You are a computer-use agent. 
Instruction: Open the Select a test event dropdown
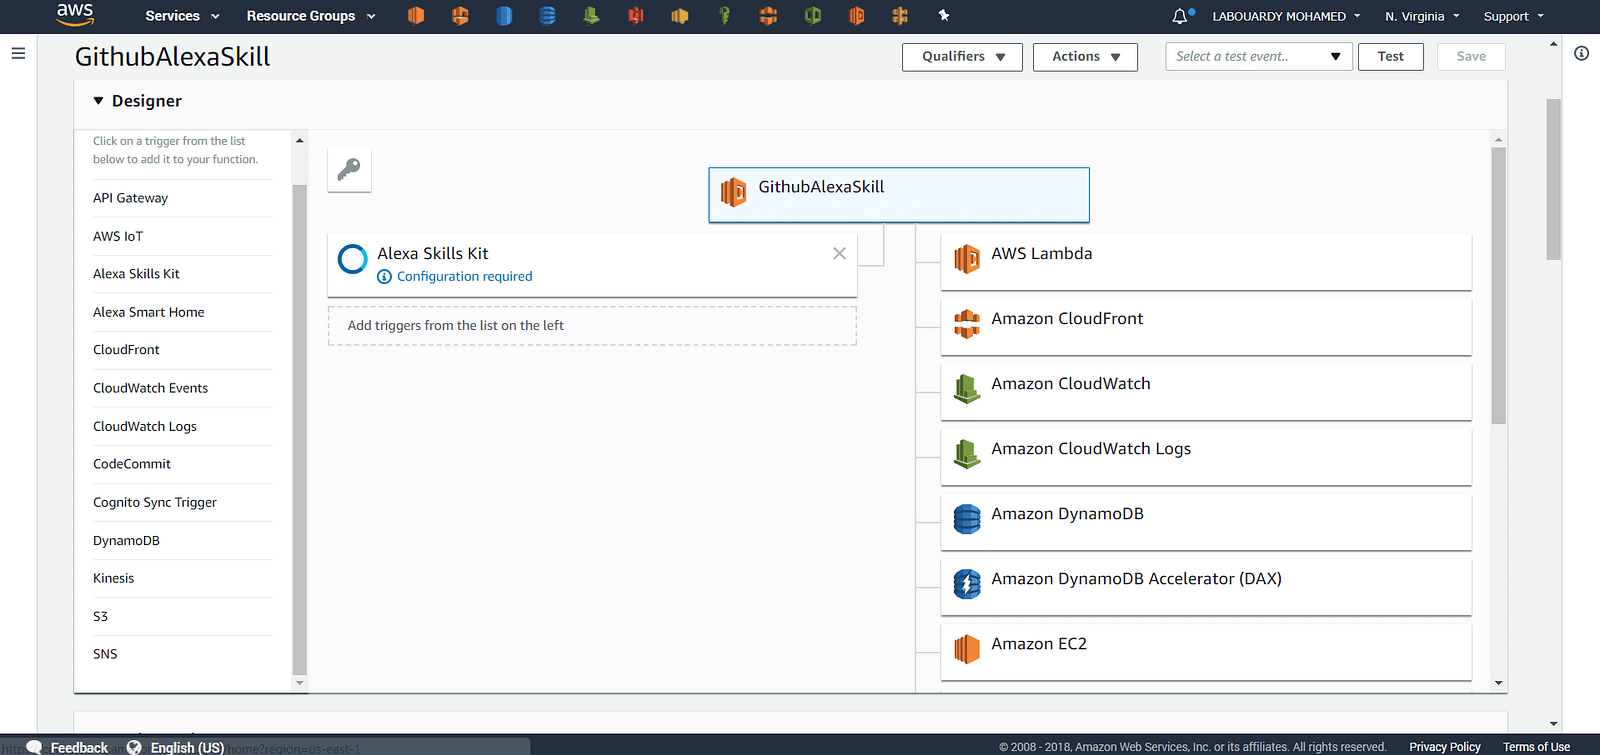[x=1259, y=57]
